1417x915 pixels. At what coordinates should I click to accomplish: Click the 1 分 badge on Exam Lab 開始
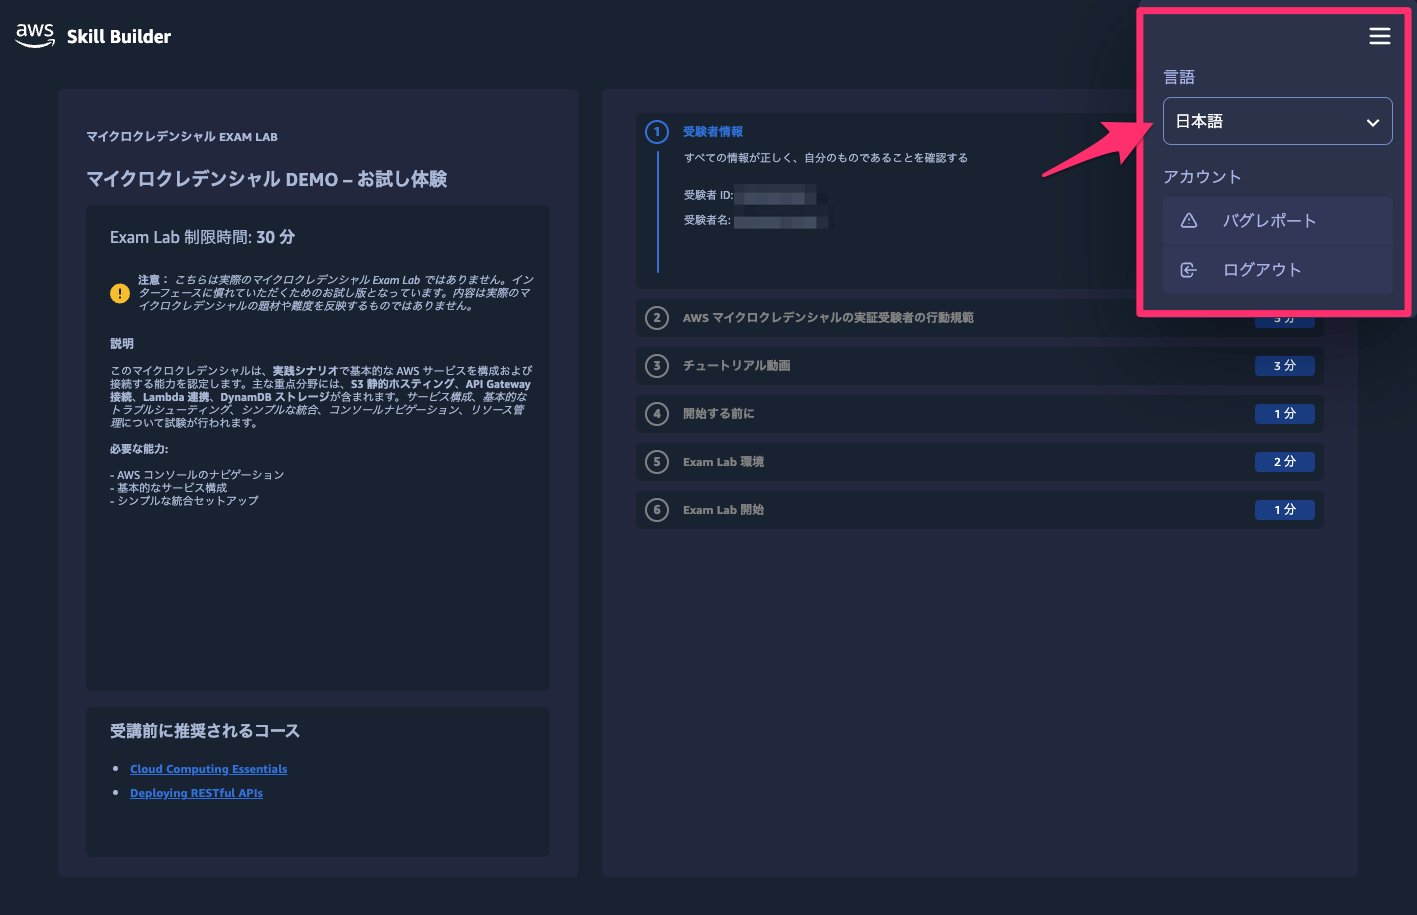[1285, 510]
